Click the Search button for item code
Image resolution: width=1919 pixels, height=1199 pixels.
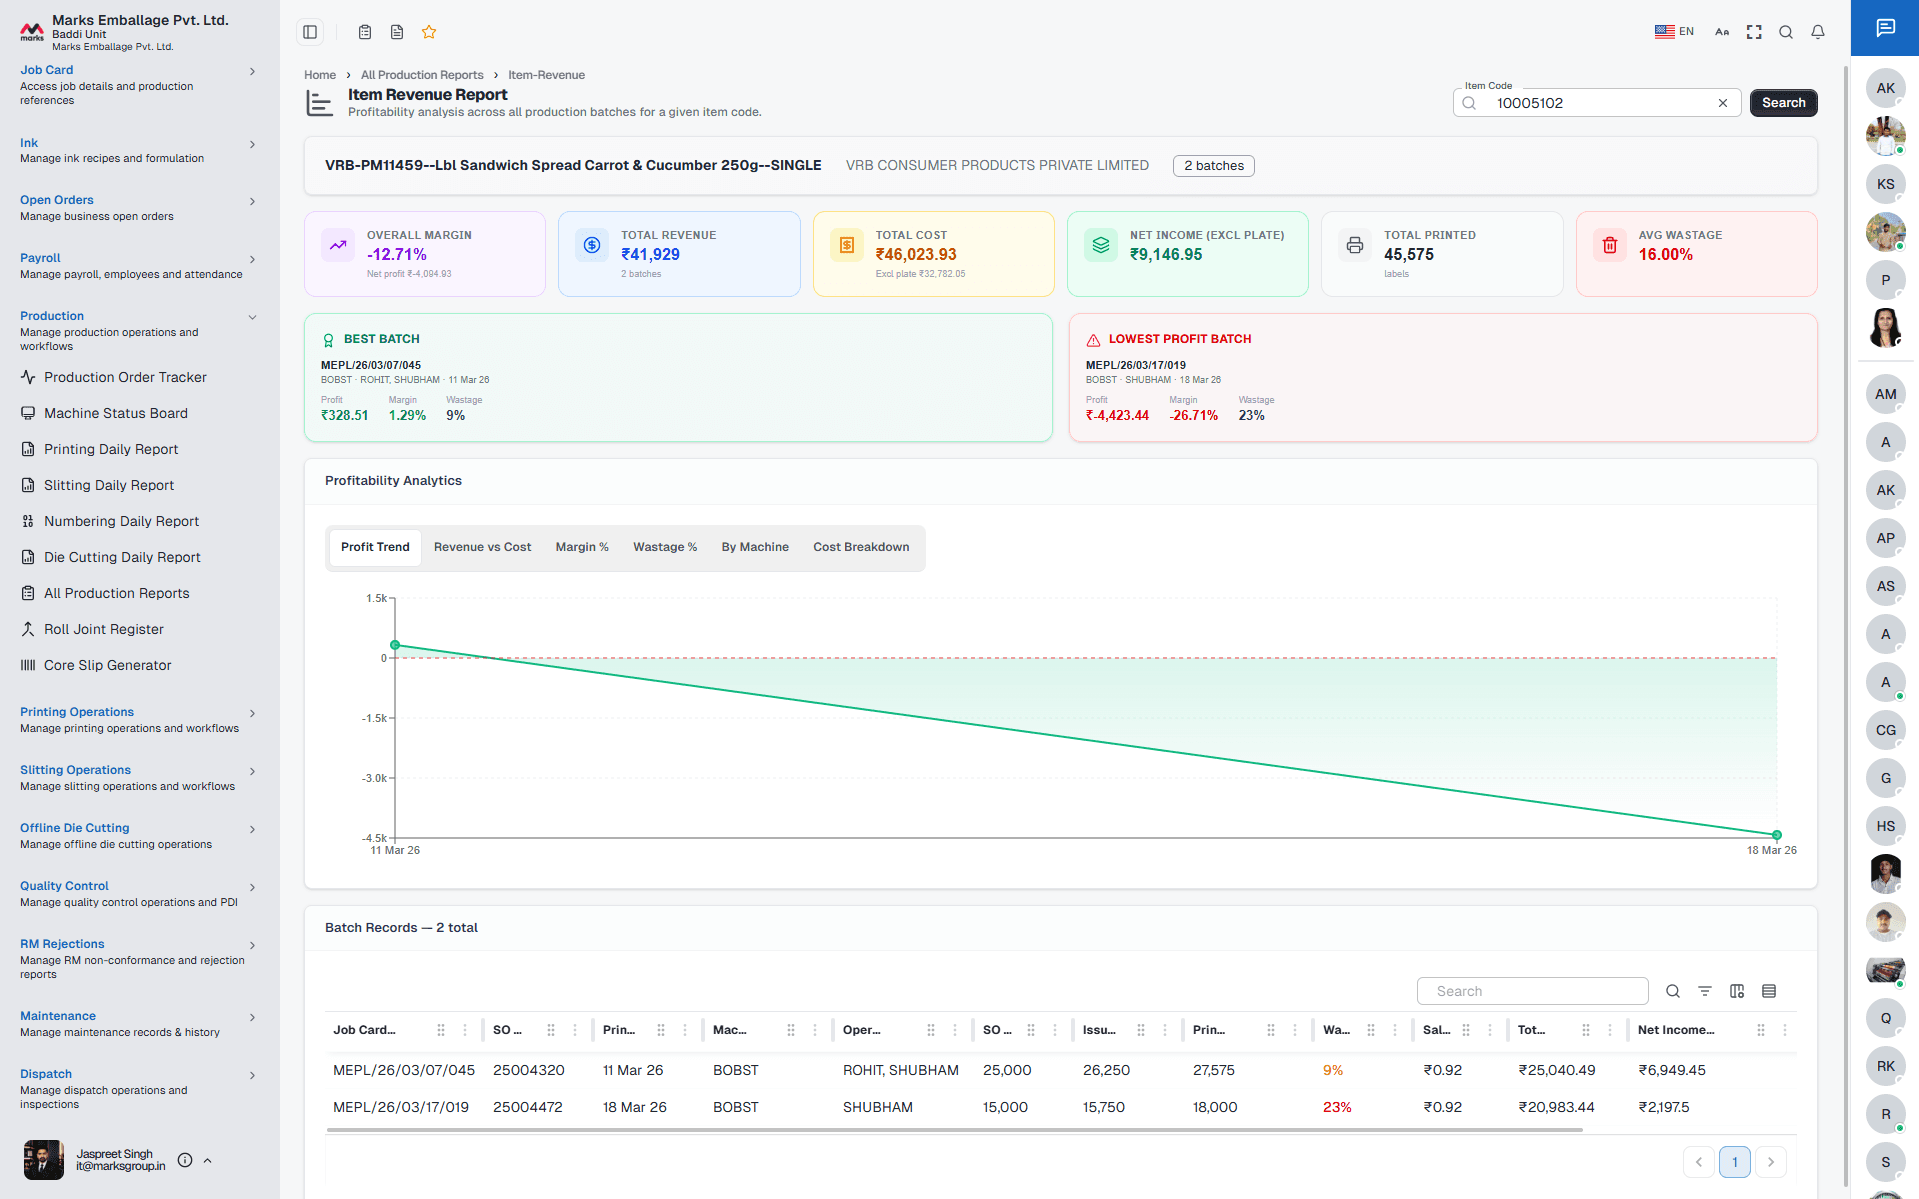(1783, 103)
